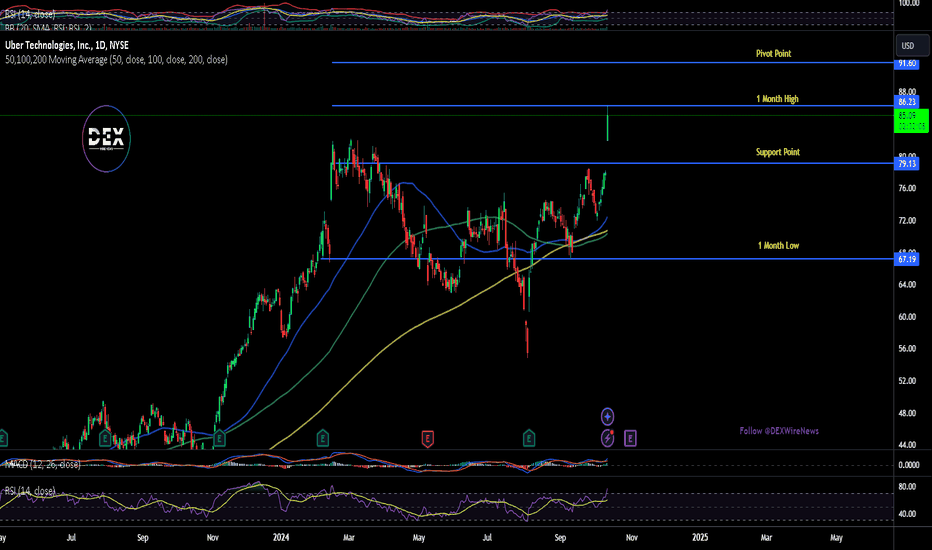The image size is (932, 550).
Task: Click the green earnings marker below the Jul 2023 peak
Action: pyautogui.click(x=105, y=439)
